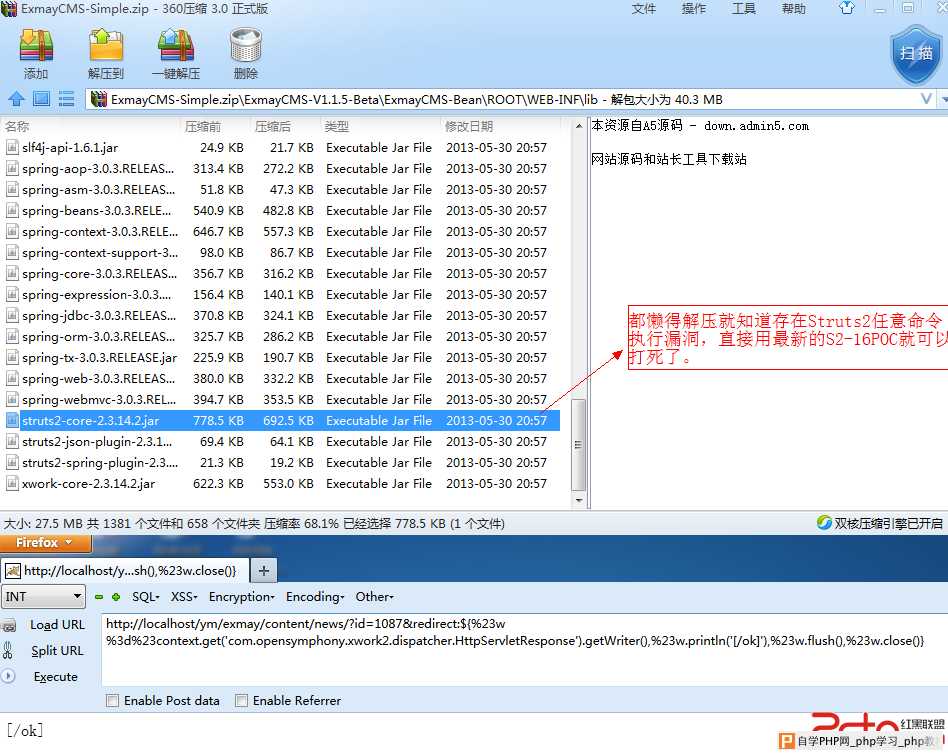Open the 工具 (Tools) menu
948x755 pixels.
[744, 8]
